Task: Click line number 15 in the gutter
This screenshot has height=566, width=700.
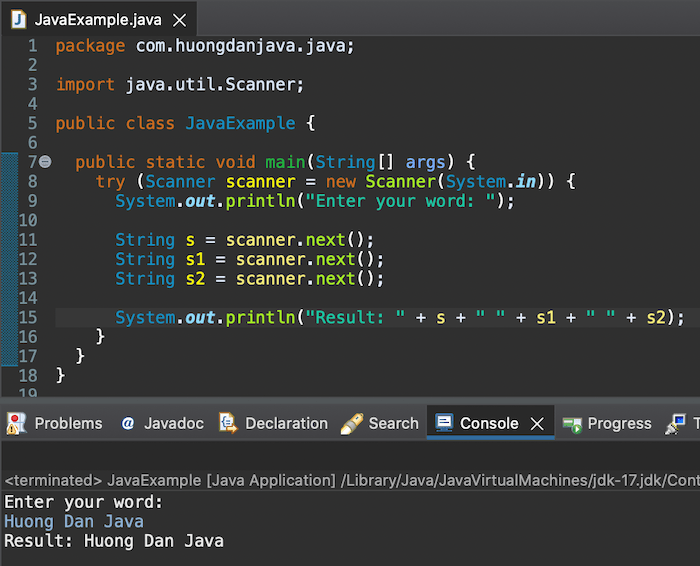Action: tap(28, 317)
